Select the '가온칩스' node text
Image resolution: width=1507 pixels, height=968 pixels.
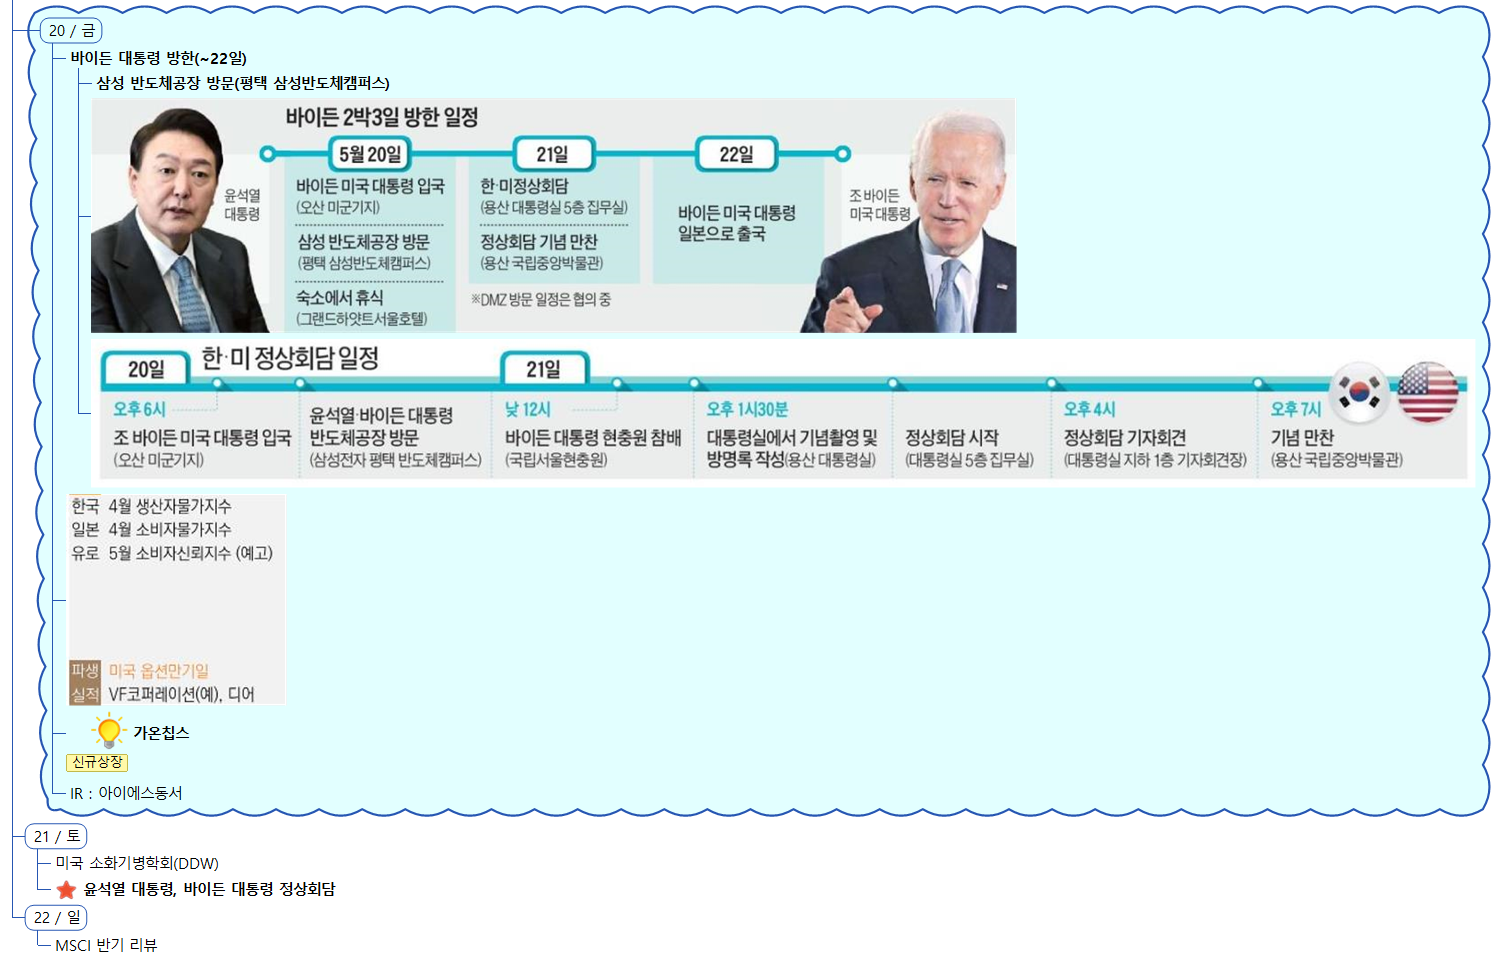tap(161, 733)
